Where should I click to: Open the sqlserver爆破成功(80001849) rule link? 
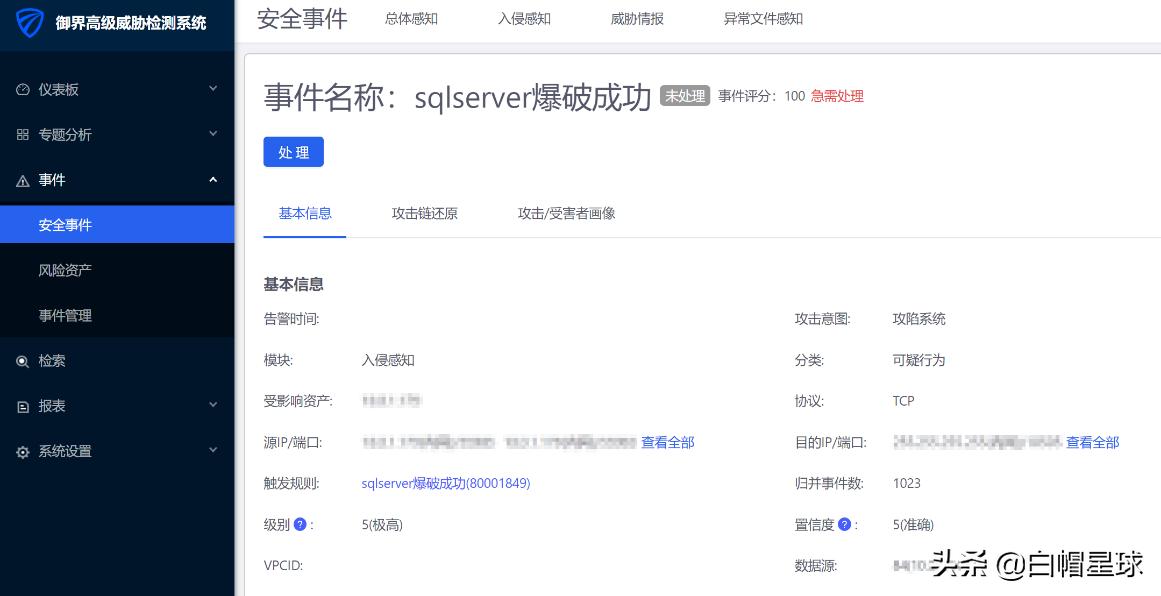point(446,483)
